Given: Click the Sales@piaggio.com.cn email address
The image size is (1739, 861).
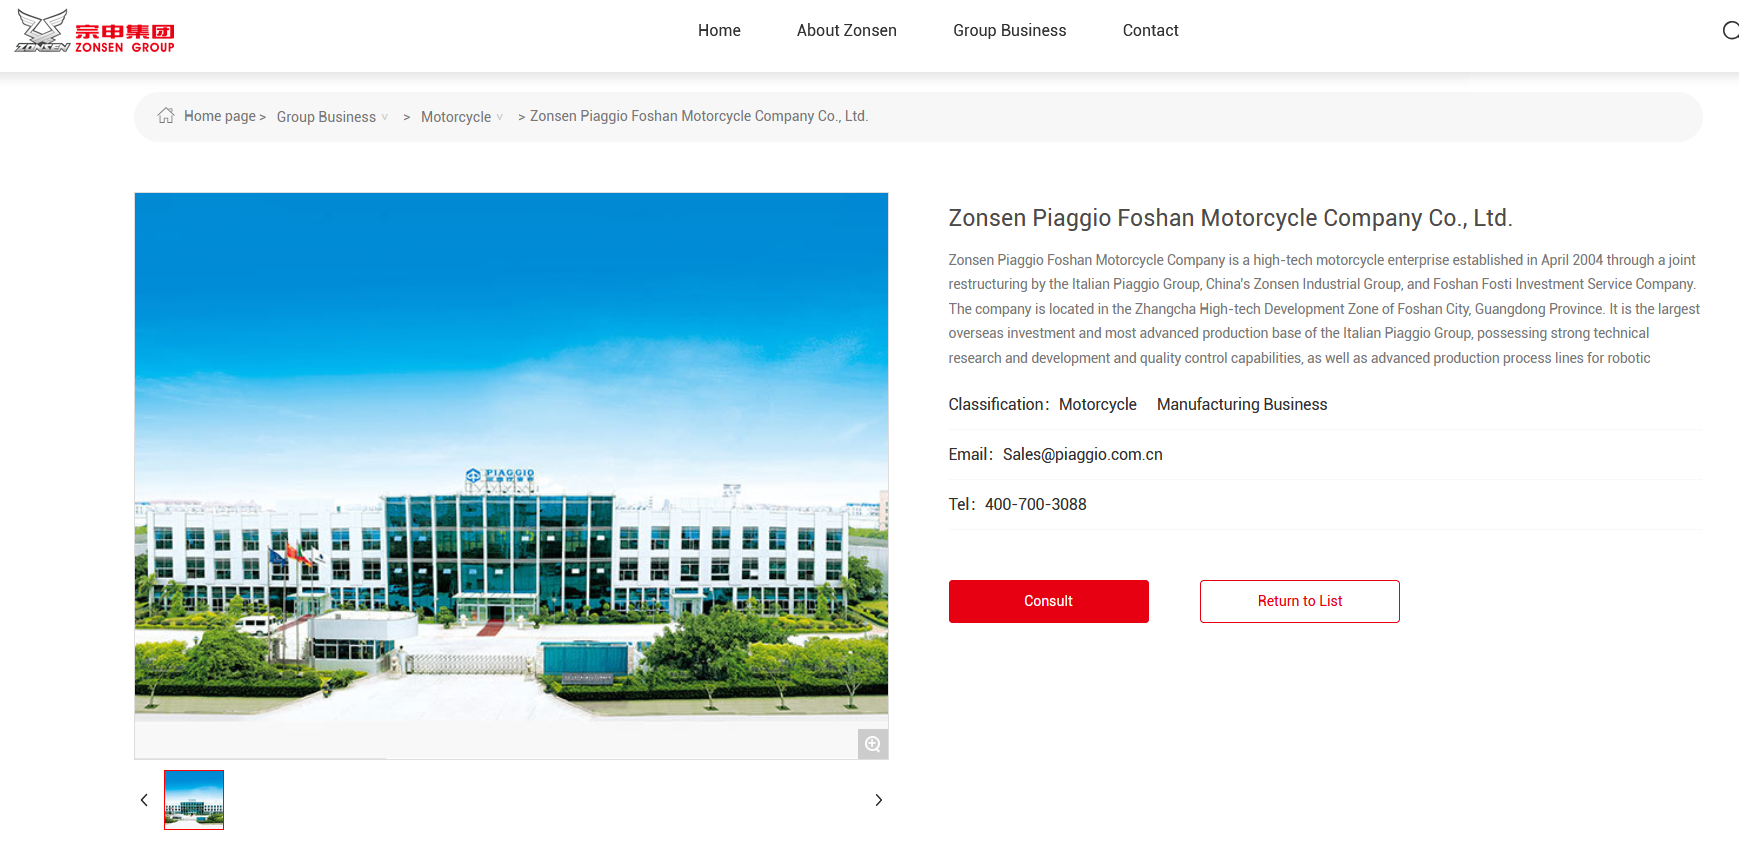Looking at the screenshot, I should (1083, 454).
